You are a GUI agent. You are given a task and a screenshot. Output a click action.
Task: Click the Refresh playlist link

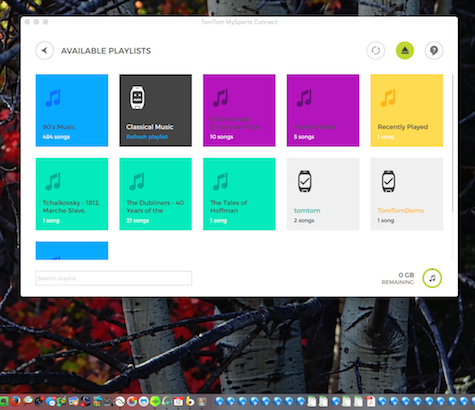click(x=147, y=137)
